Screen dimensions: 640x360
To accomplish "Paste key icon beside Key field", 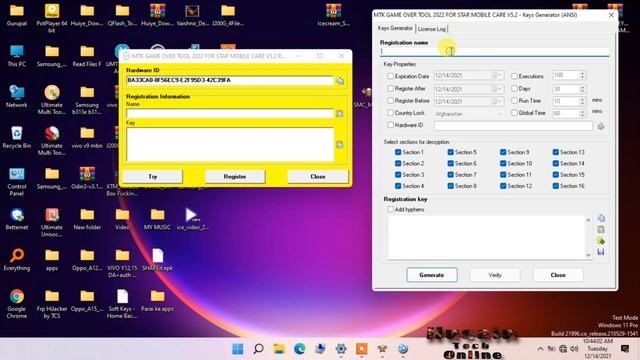I will [340, 145].
